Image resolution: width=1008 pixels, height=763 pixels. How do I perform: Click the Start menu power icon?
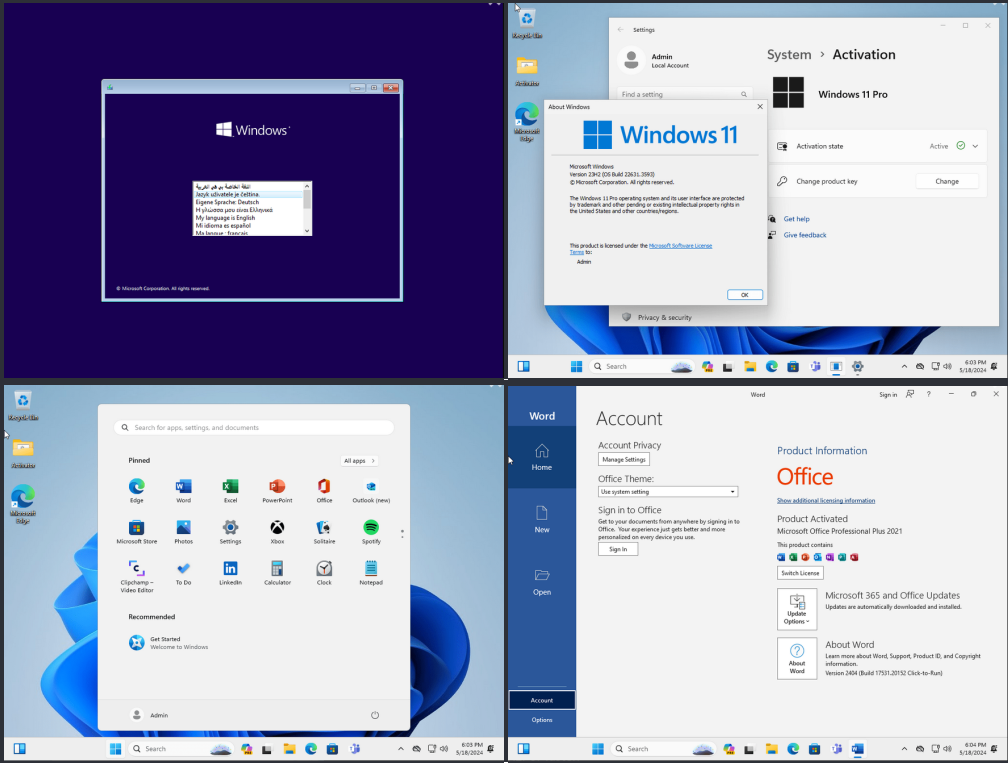point(375,715)
